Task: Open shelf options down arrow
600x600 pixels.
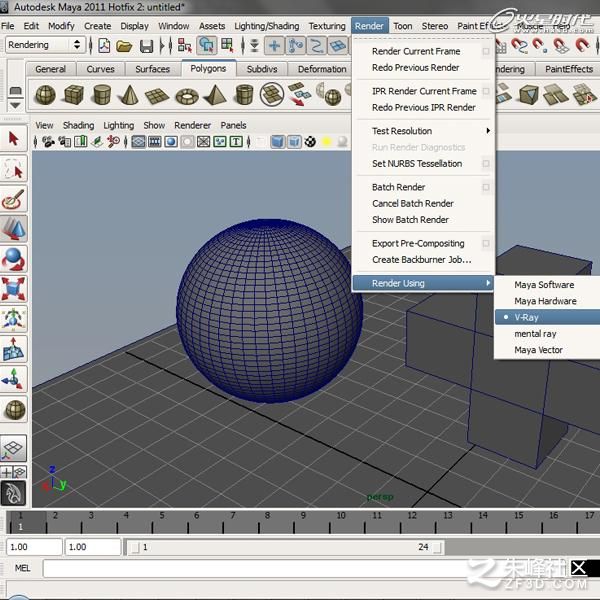Action: point(15,105)
